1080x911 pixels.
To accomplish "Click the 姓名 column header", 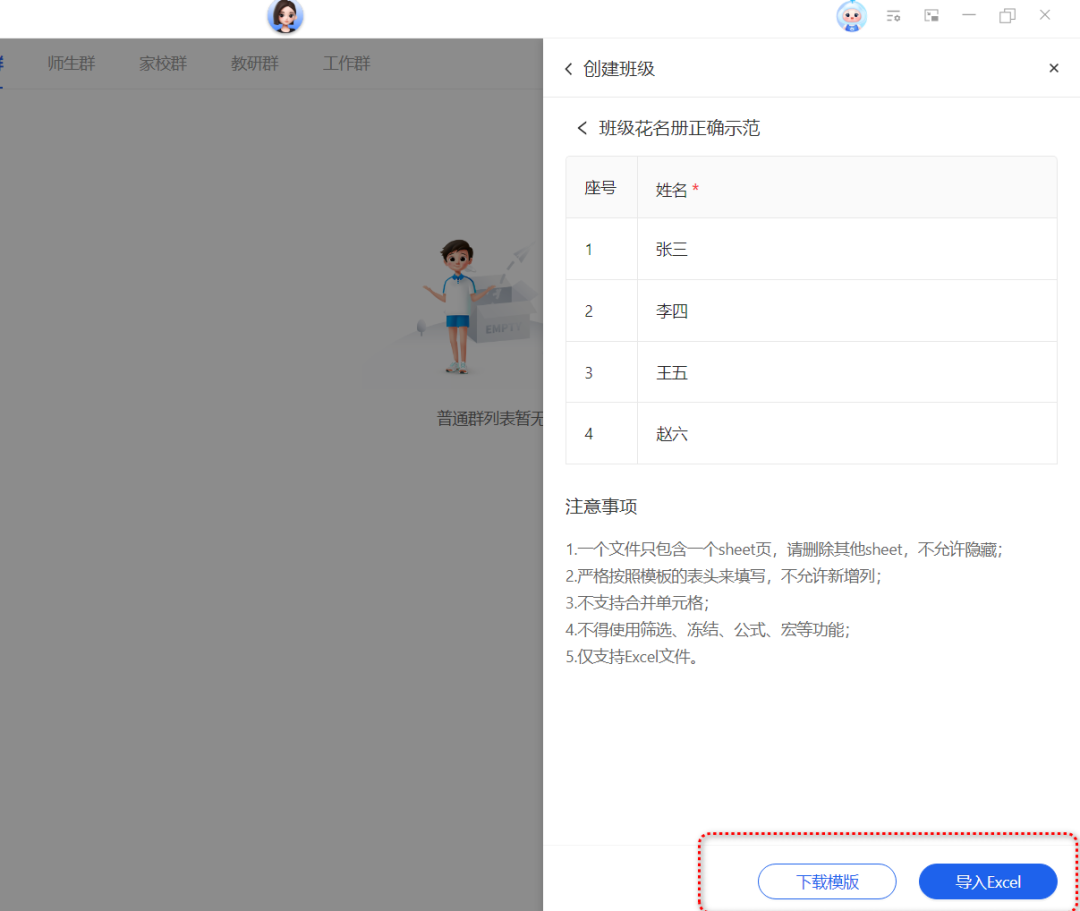I will (672, 187).
